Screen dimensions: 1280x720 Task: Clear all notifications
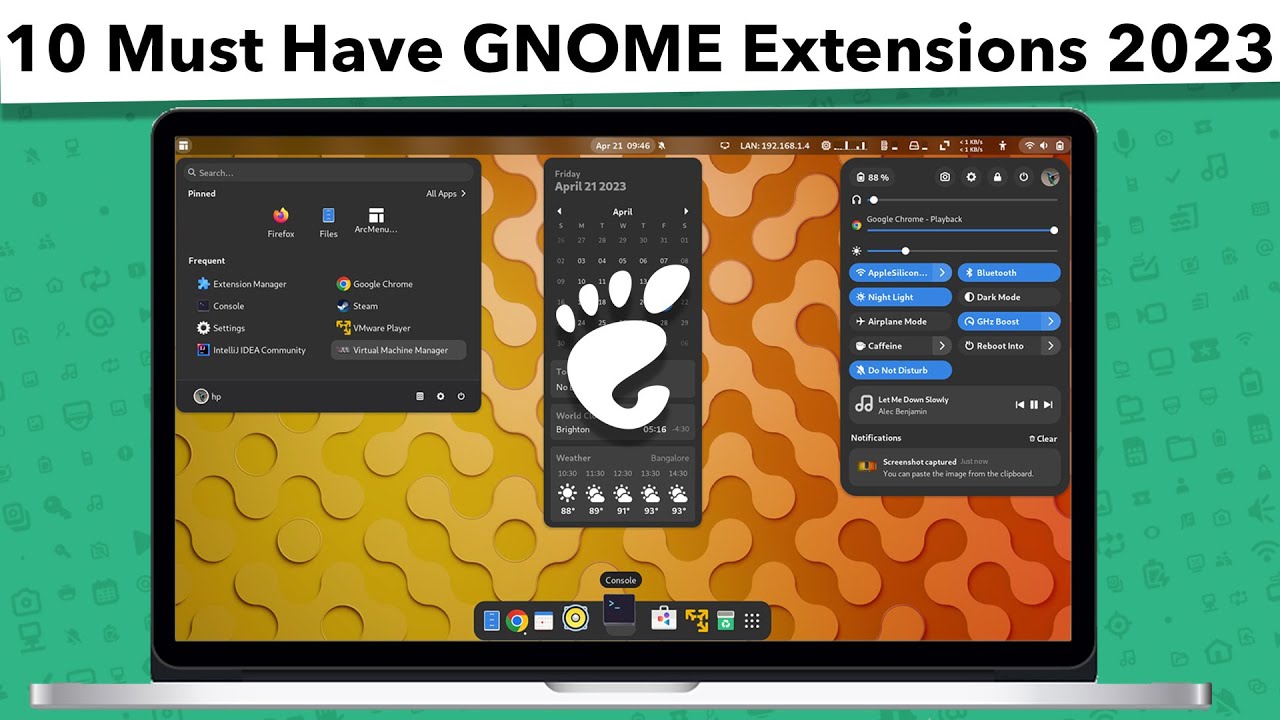coord(1043,439)
